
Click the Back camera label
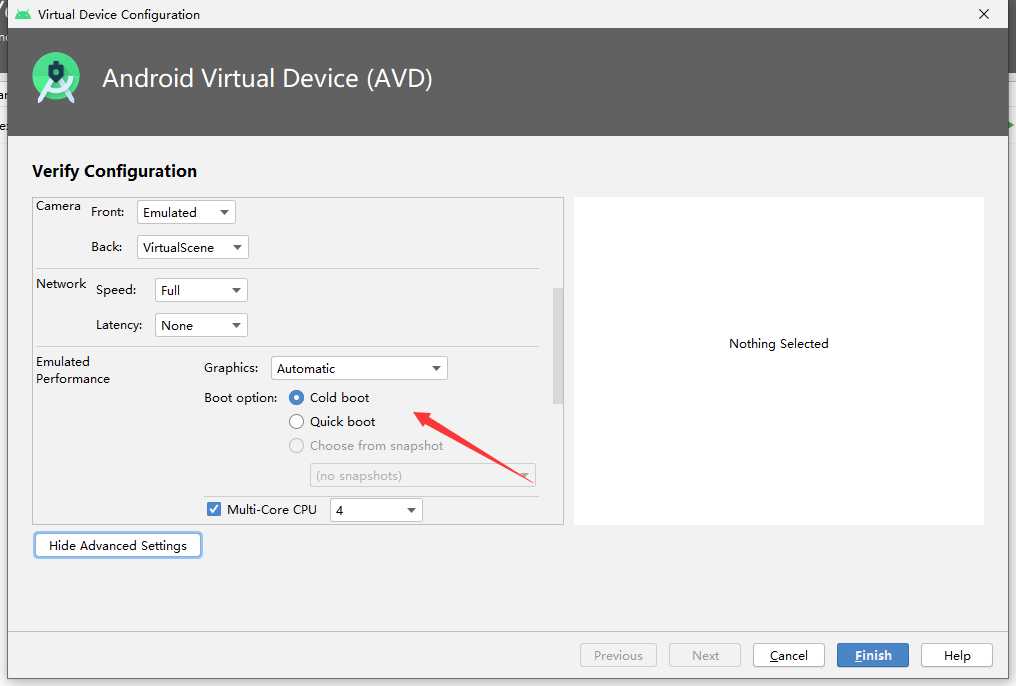click(106, 247)
